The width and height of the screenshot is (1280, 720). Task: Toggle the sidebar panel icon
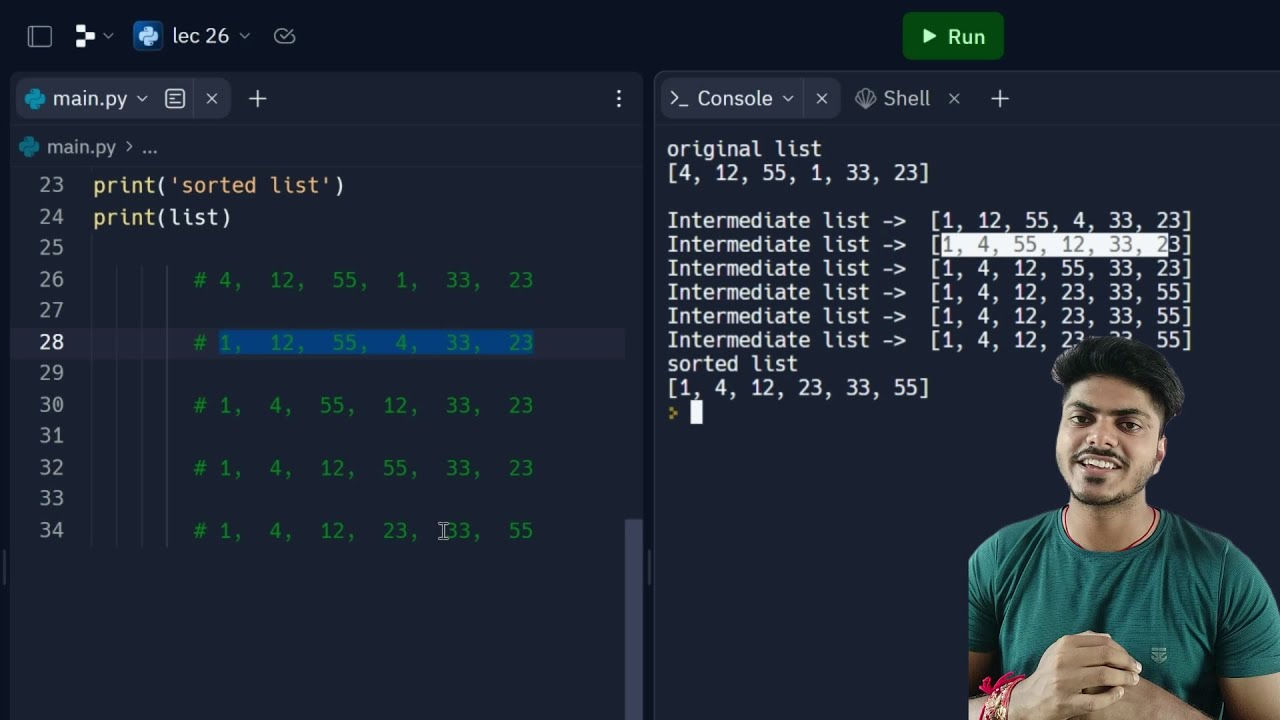[x=40, y=37]
